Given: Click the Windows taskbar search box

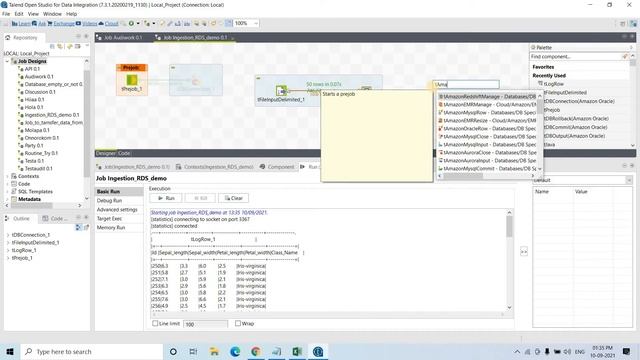Looking at the screenshot, I should 91,351.
